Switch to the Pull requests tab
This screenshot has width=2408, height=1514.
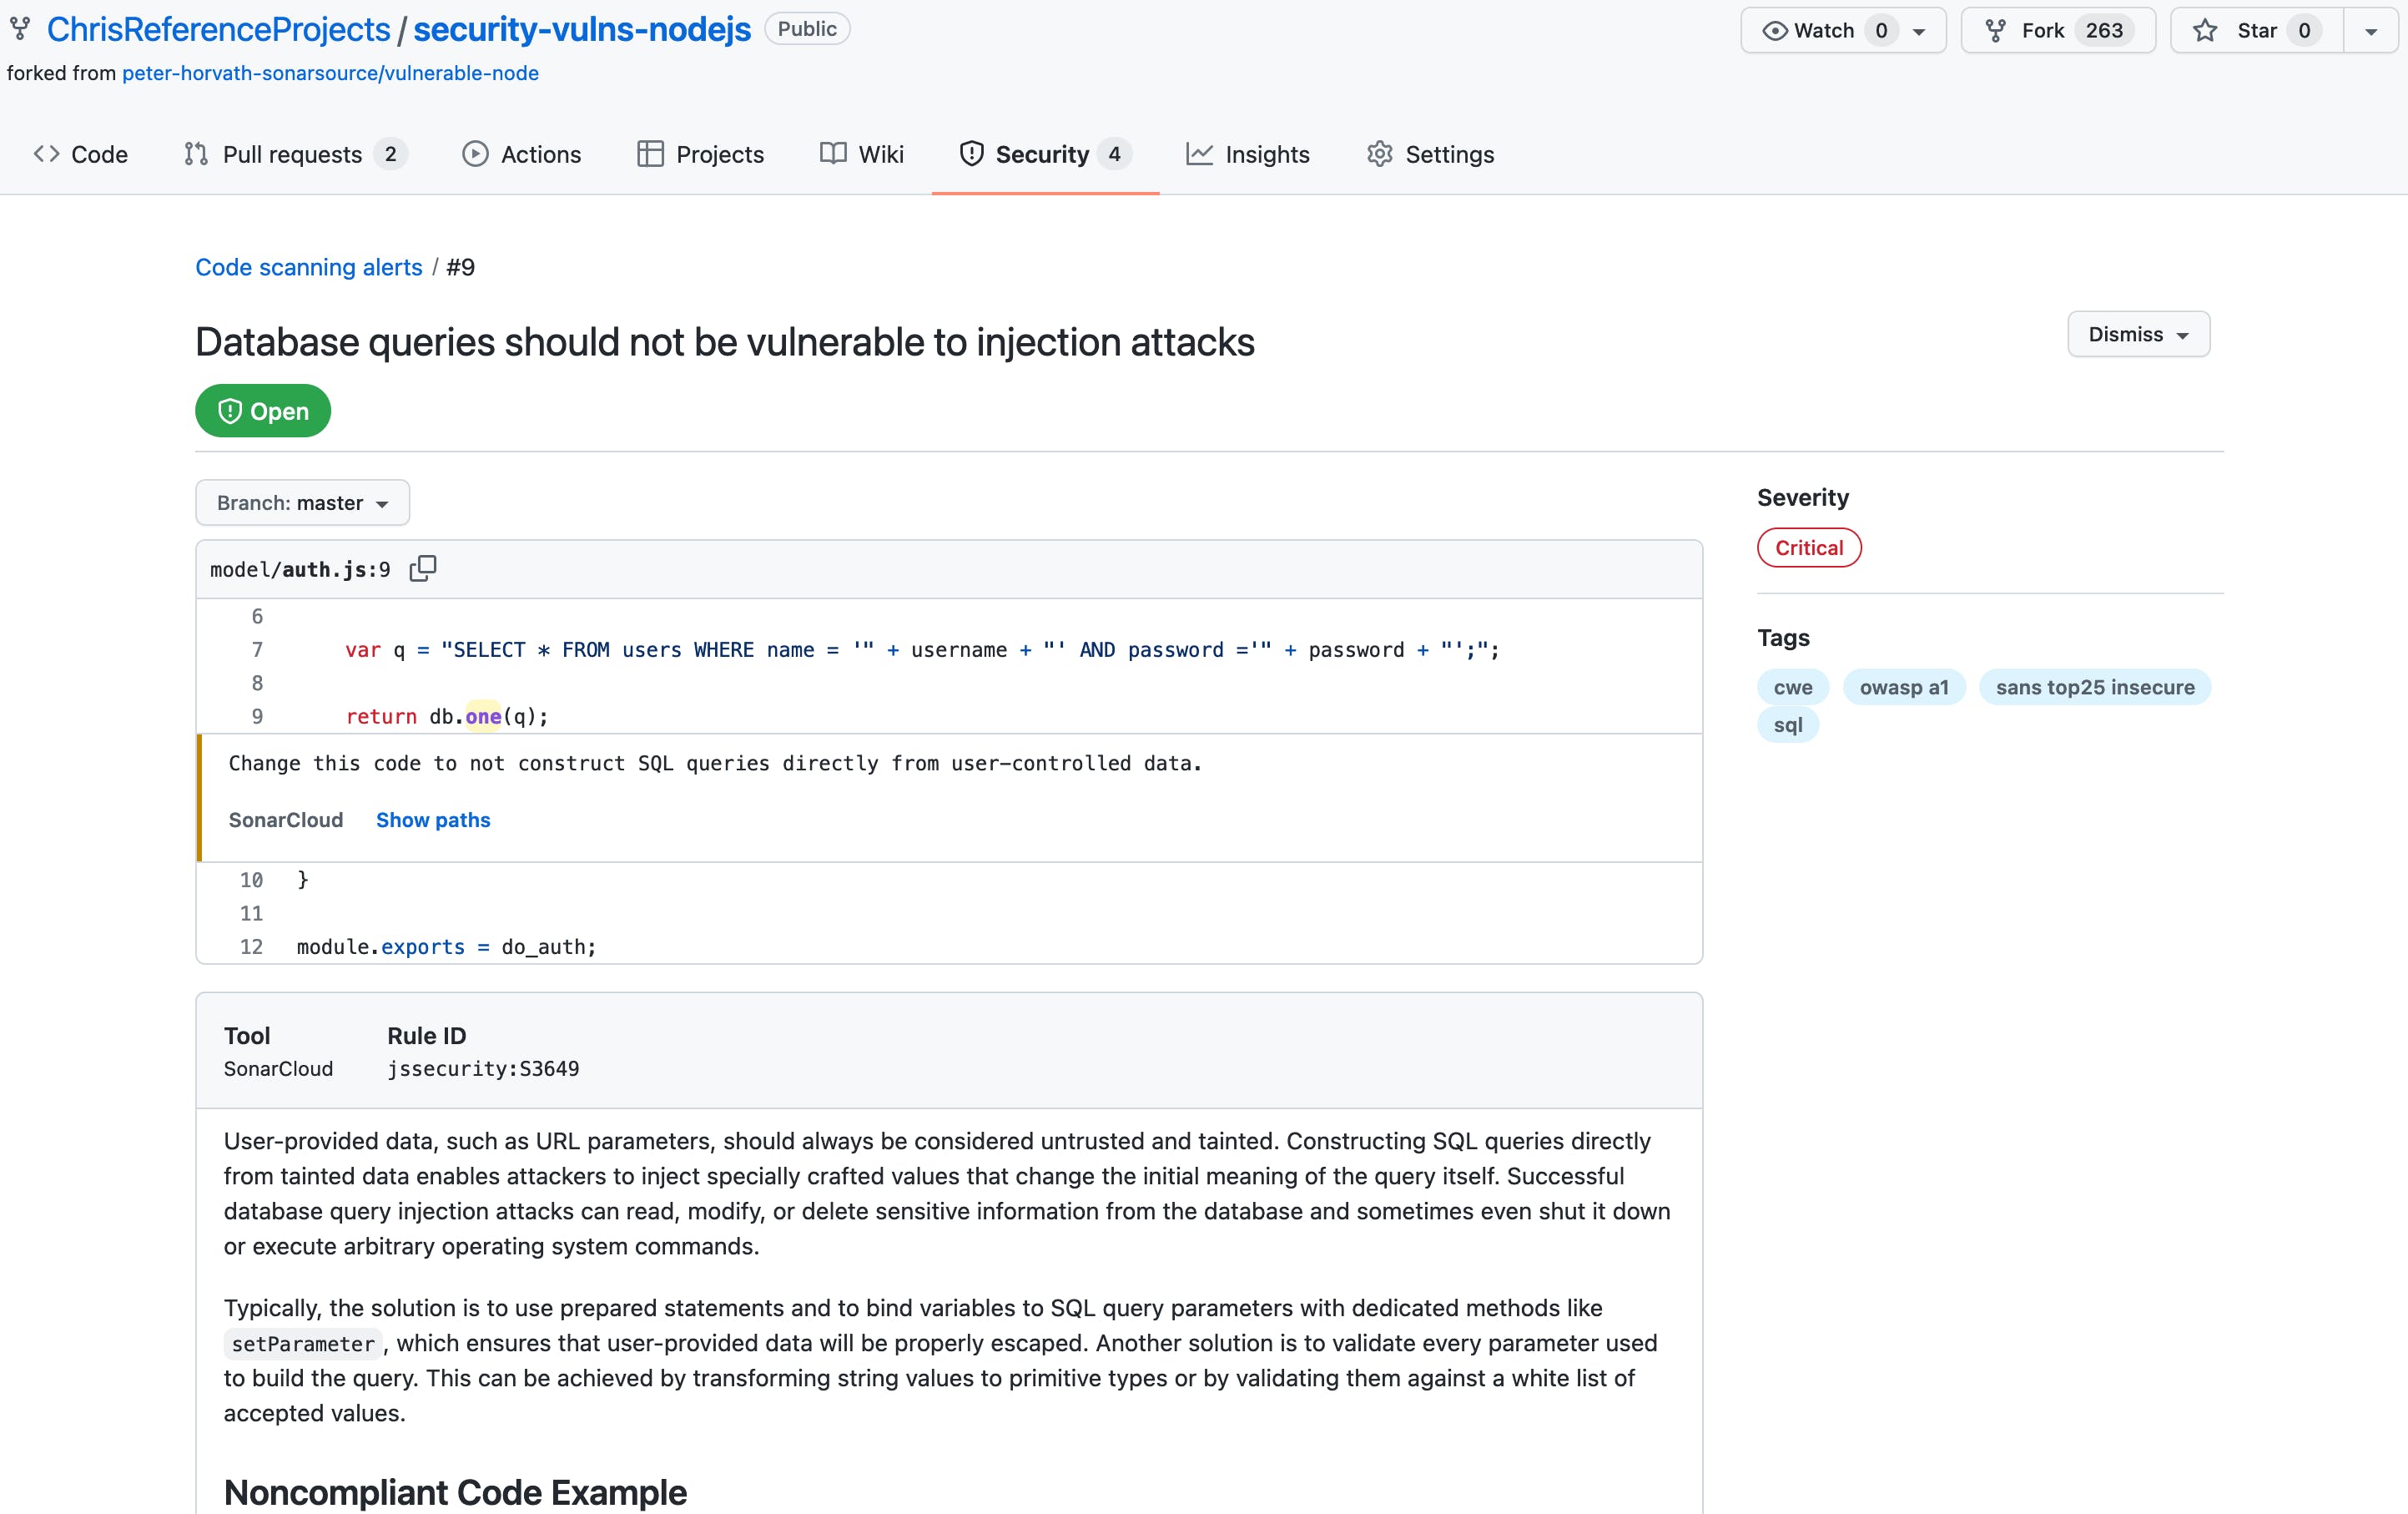292,153
